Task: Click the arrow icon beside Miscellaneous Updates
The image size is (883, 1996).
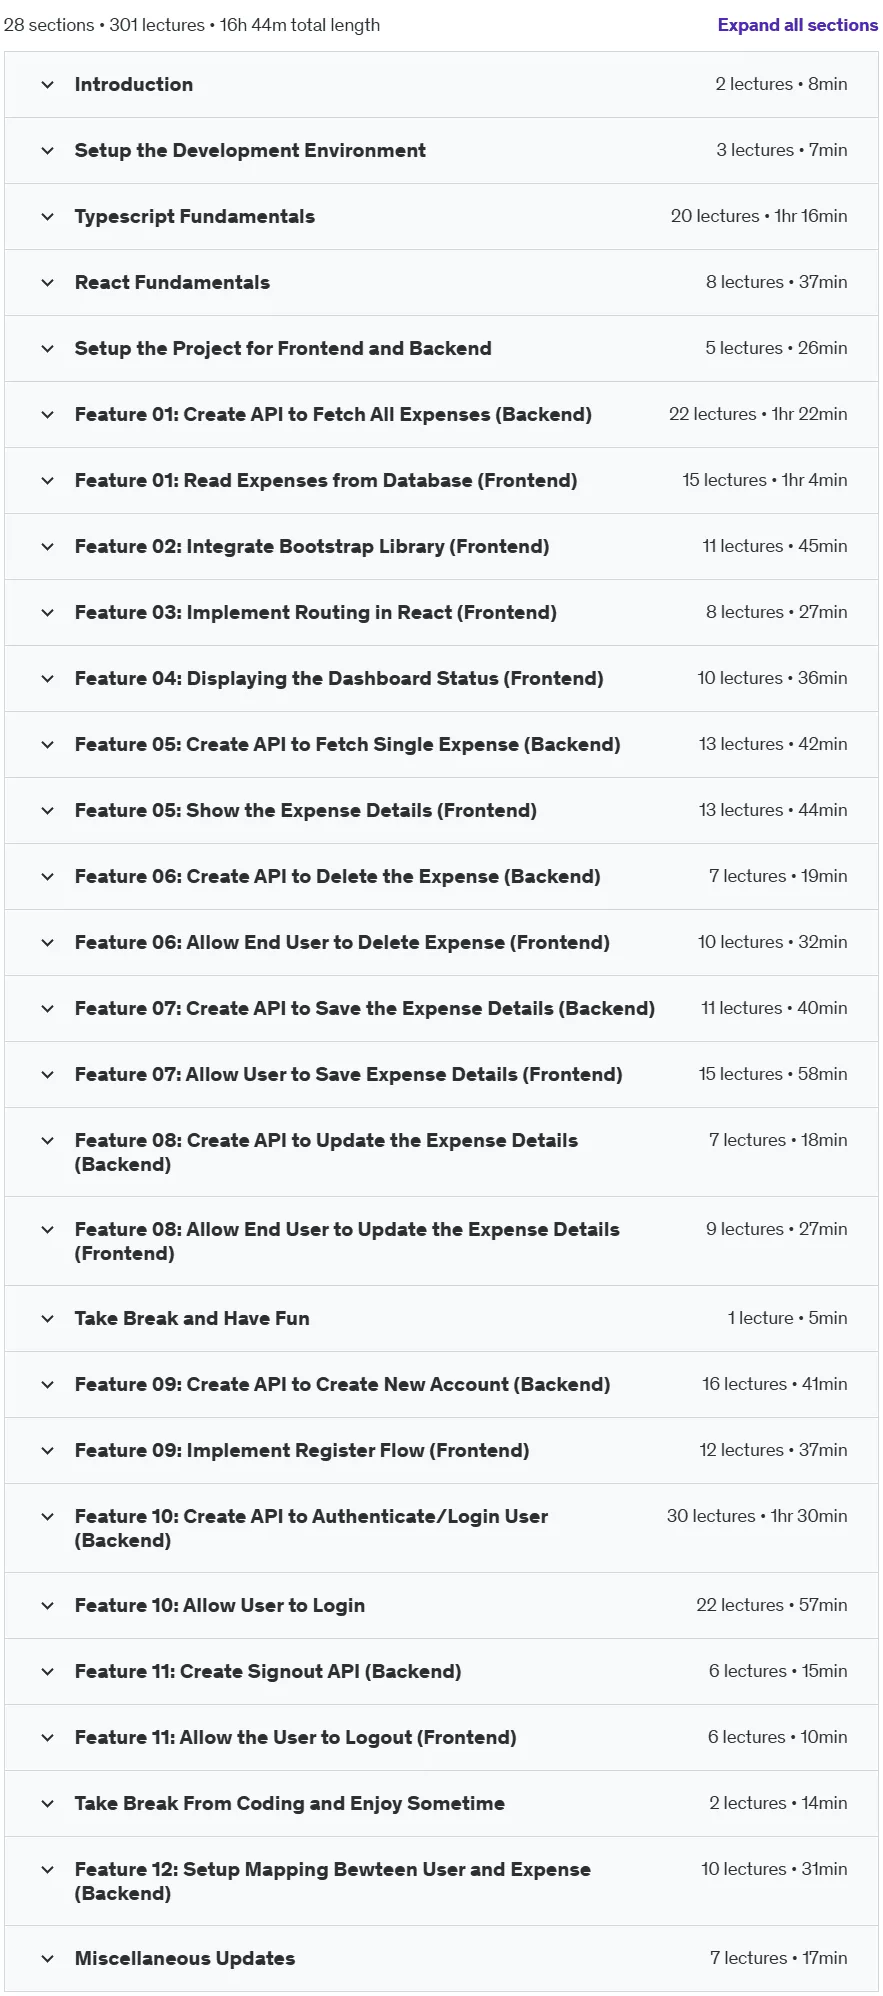Action: click(x=47, y=1959)
